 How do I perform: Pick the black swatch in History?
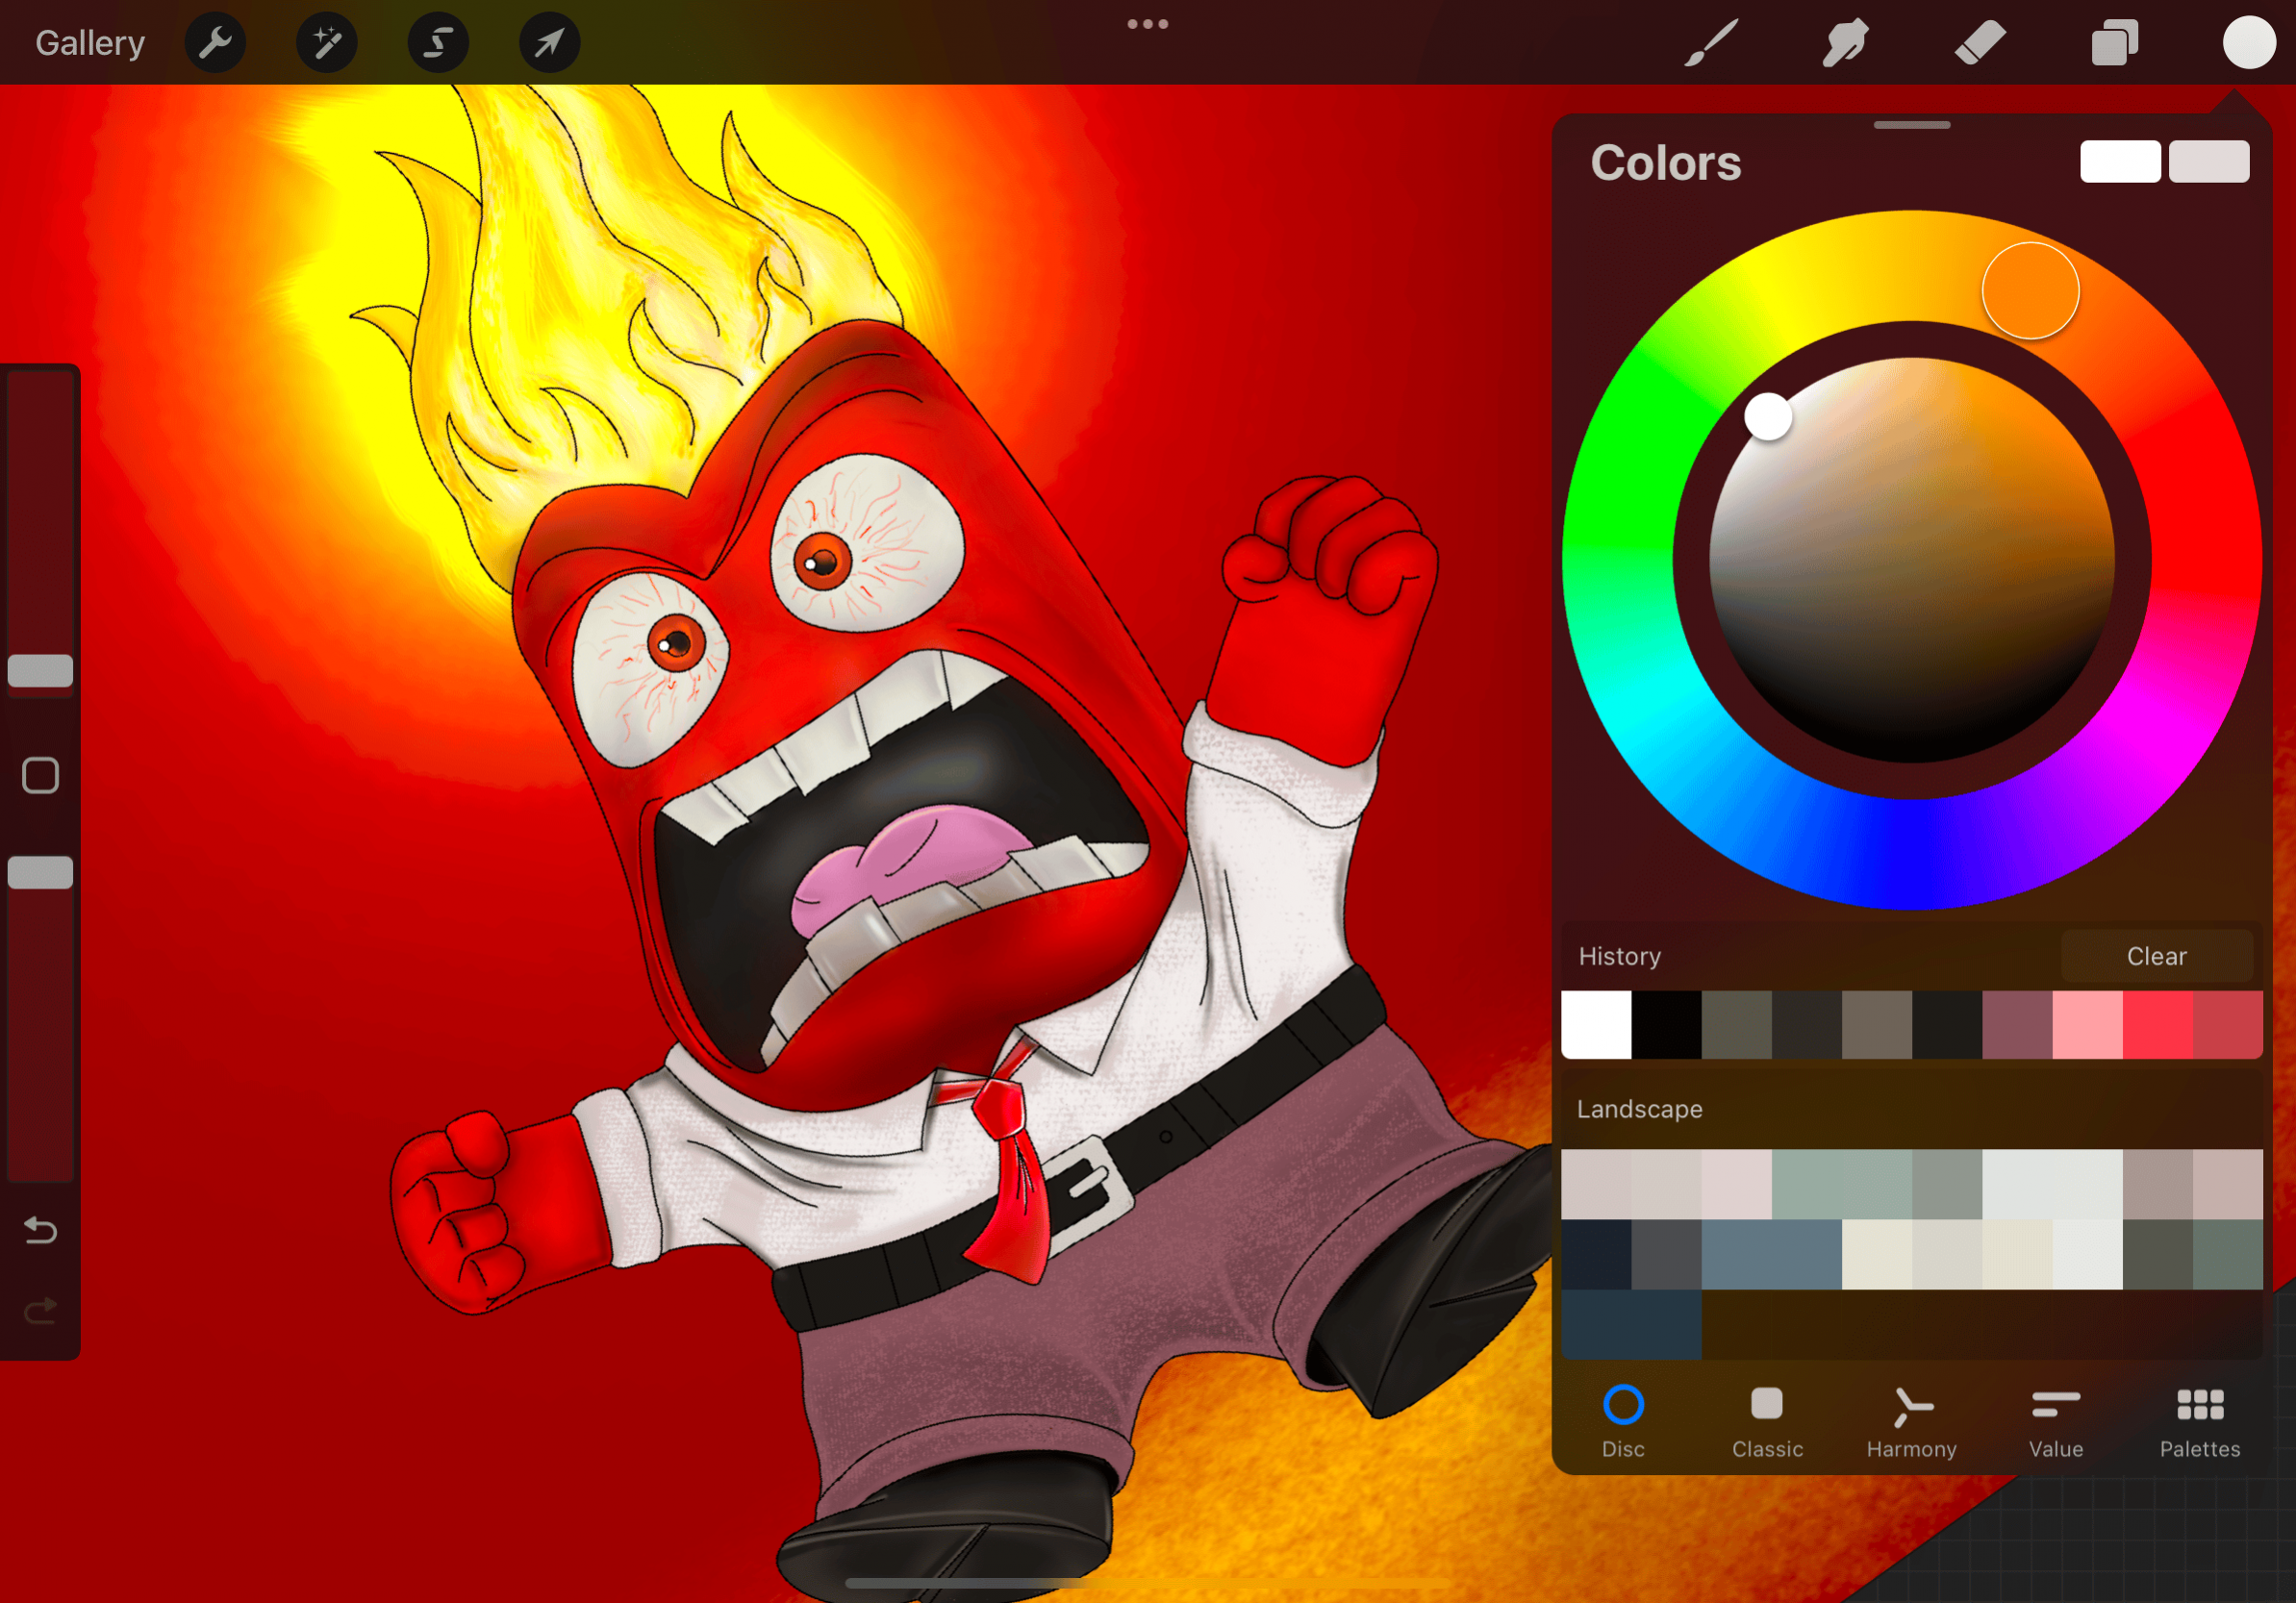tap(1666, 1024)
